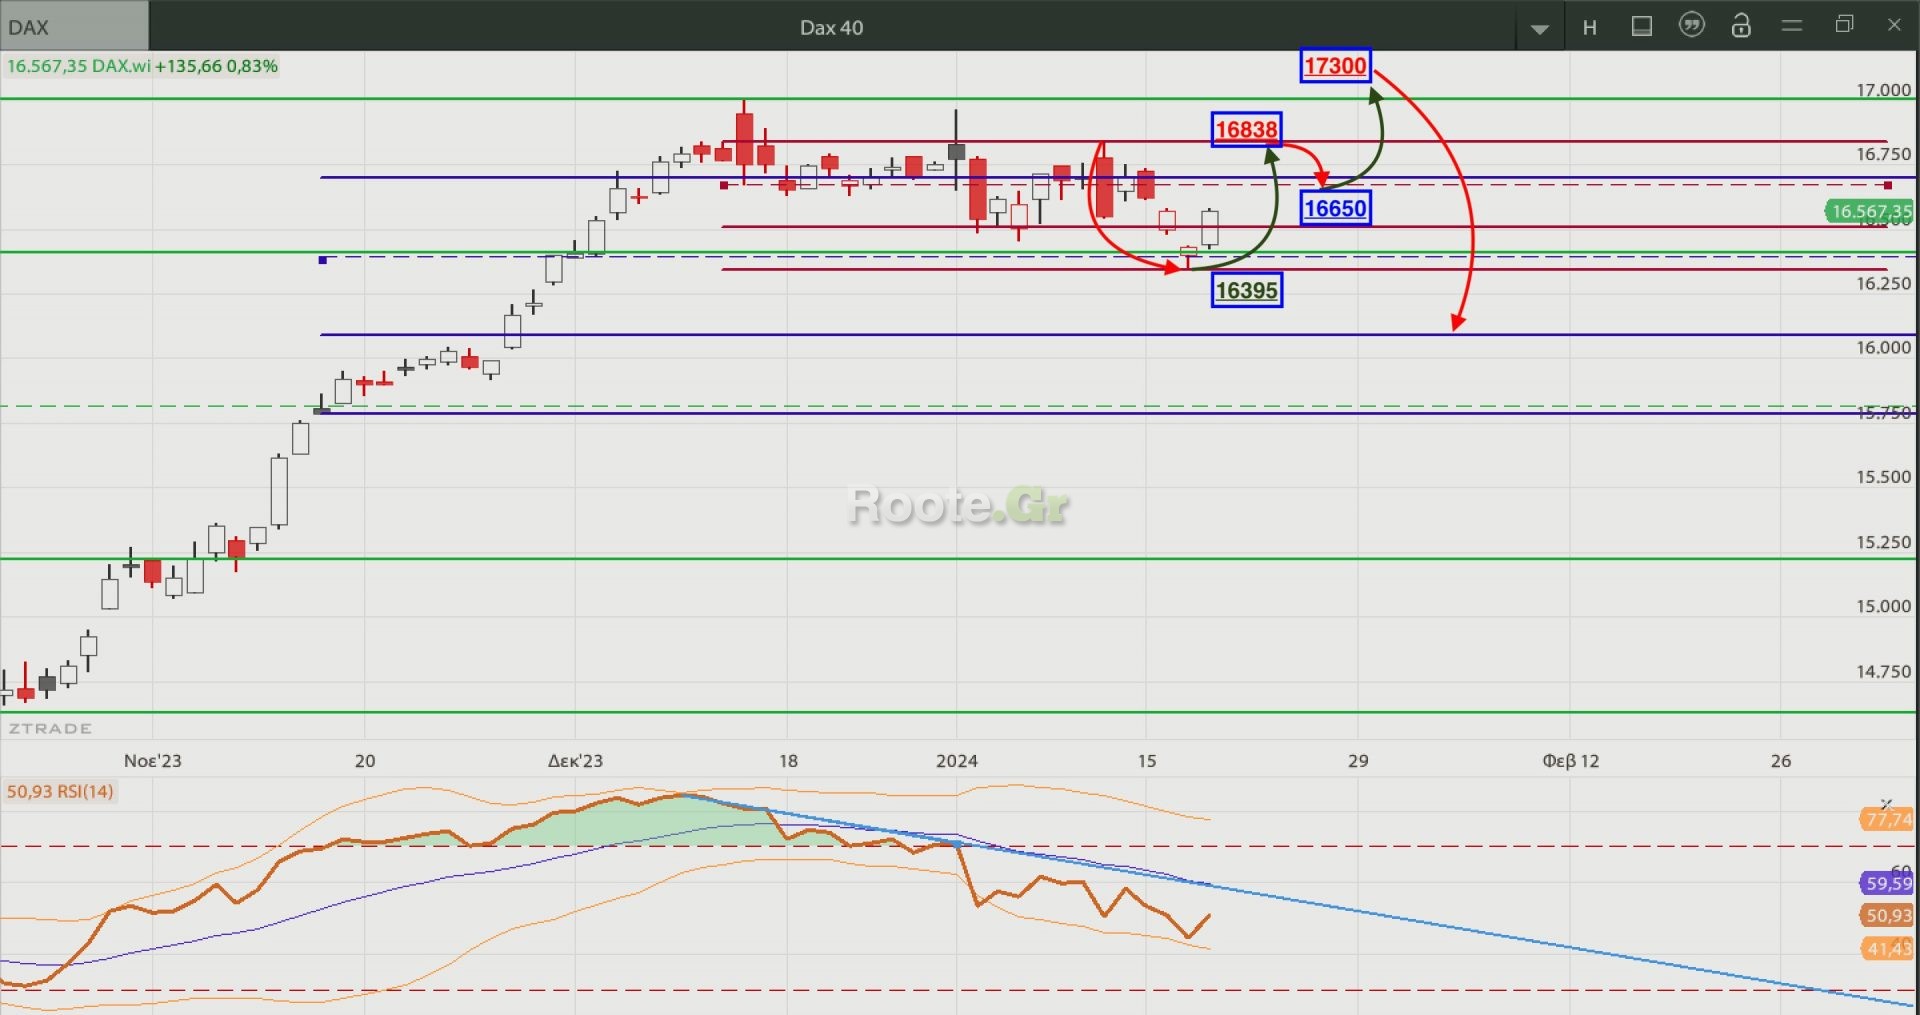
Task: Open the two-line menu icon
Action: [x=1792, y=26]
